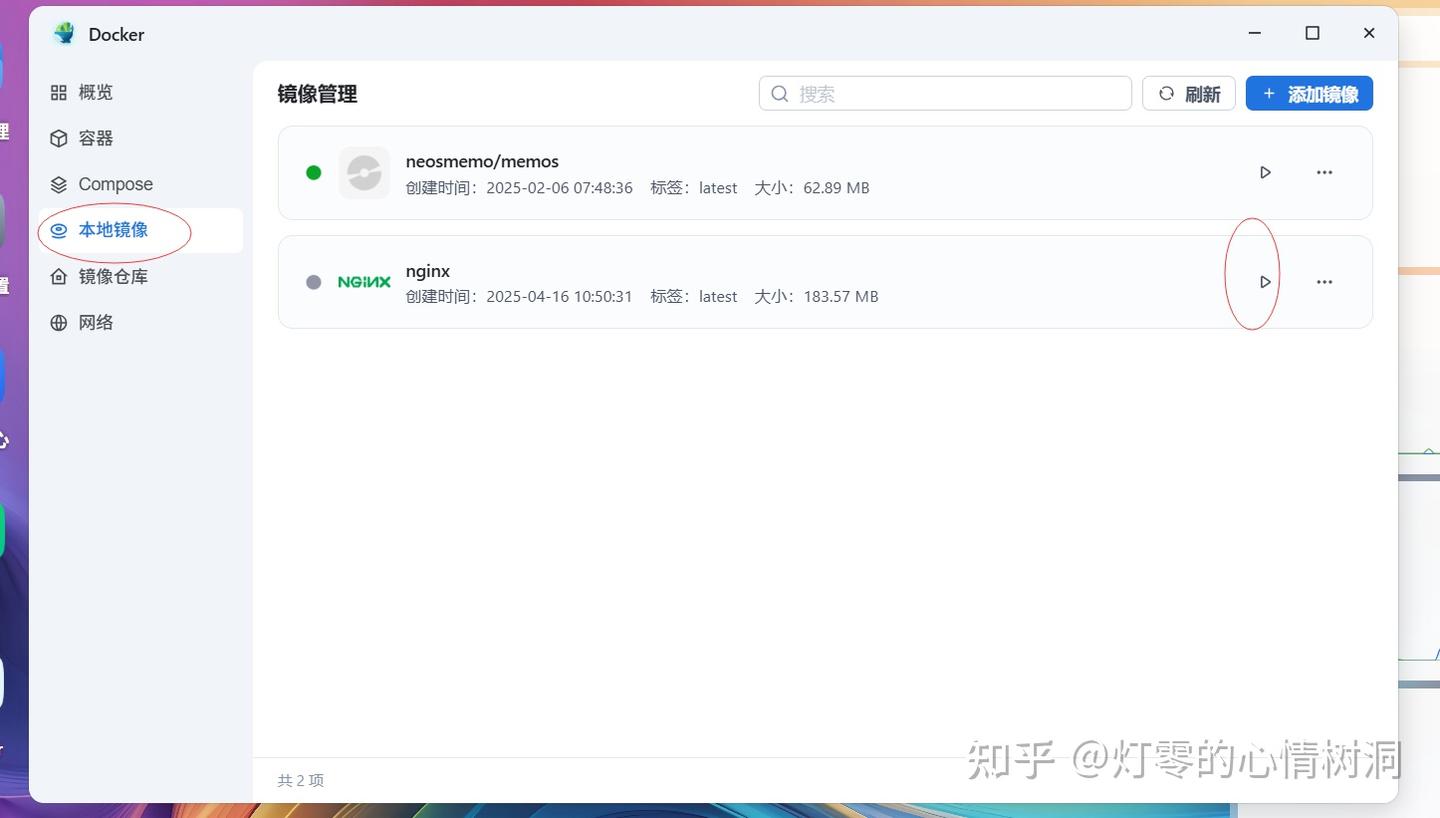Click the plus icon on 添加镜像 button
Screen dimensions: 1440x818
pos(1268,93)
